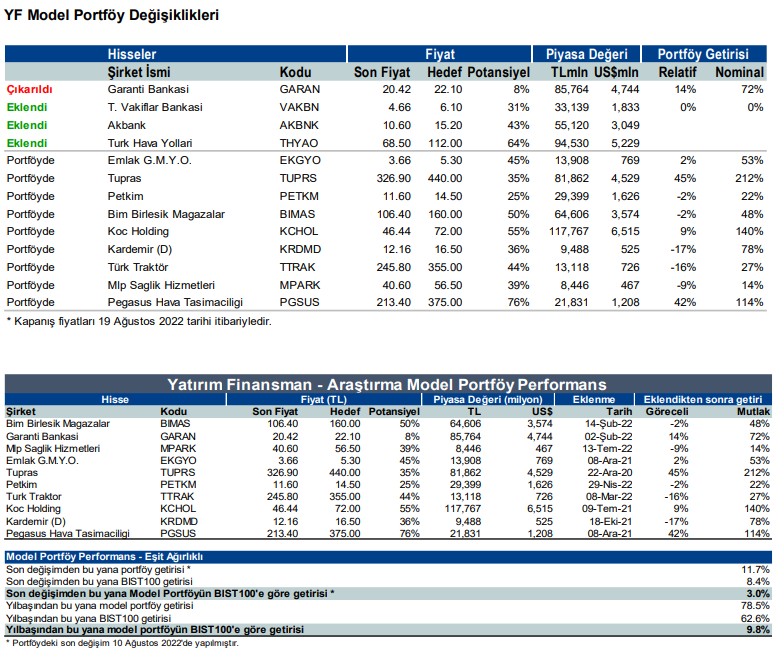Click the closing prices footnote of 19 Ağustos 2022
The image size is (779, 653).
coord(139,322)
